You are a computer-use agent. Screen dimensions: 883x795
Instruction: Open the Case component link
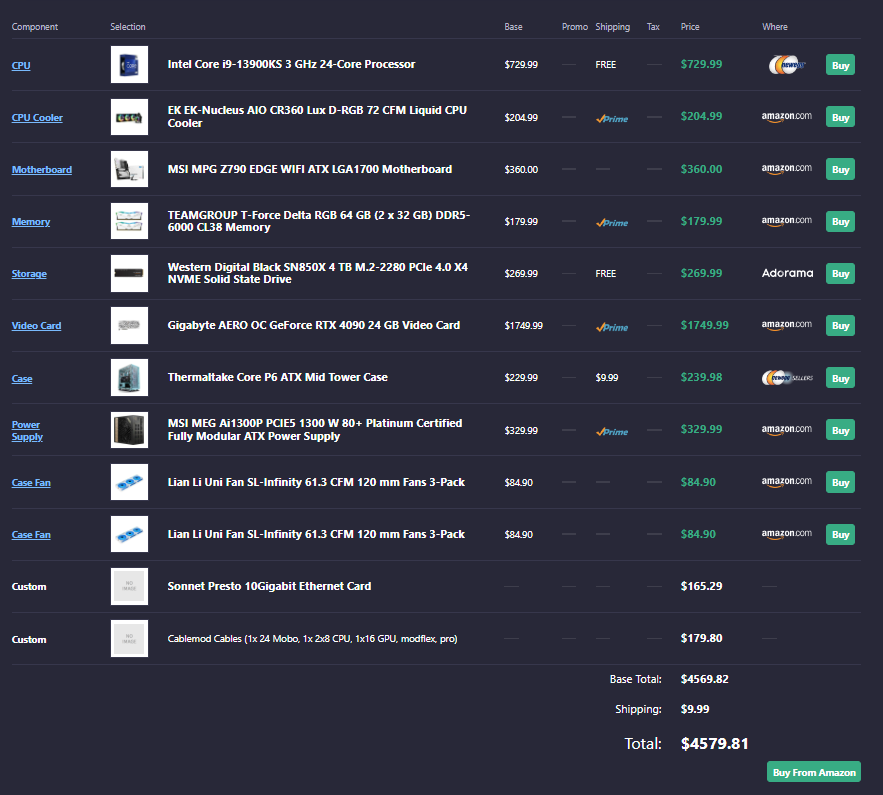22,378
